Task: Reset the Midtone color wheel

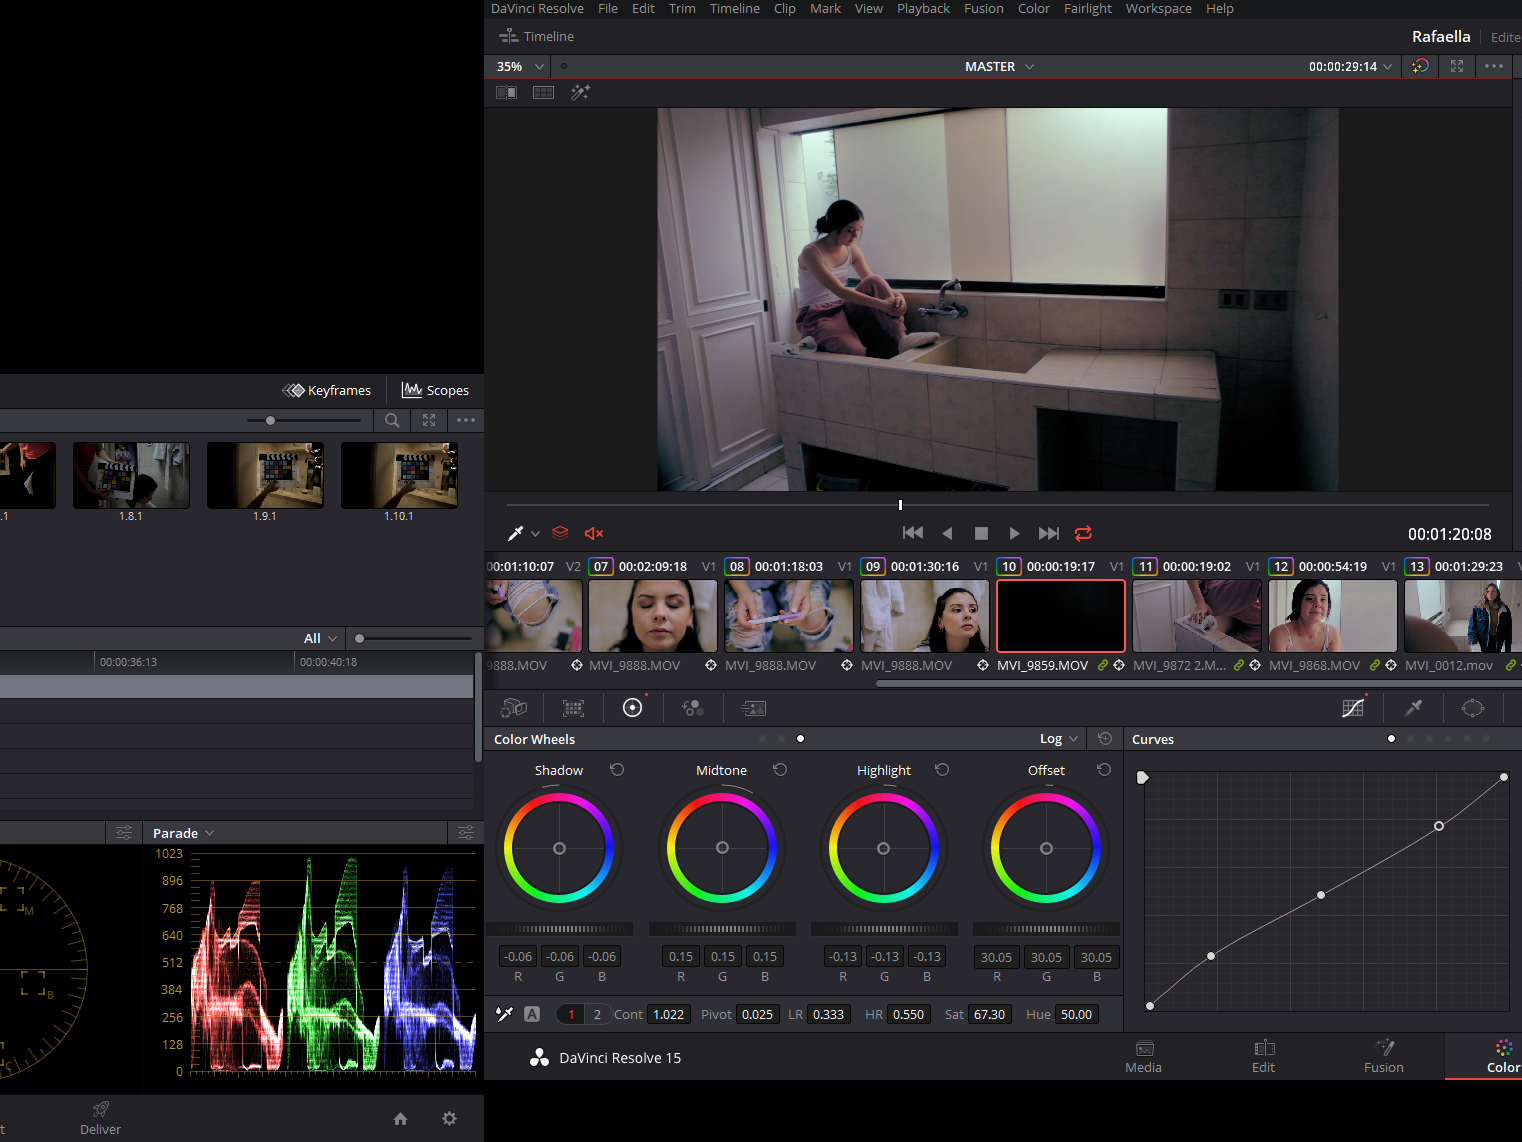Action: [780, 769]
